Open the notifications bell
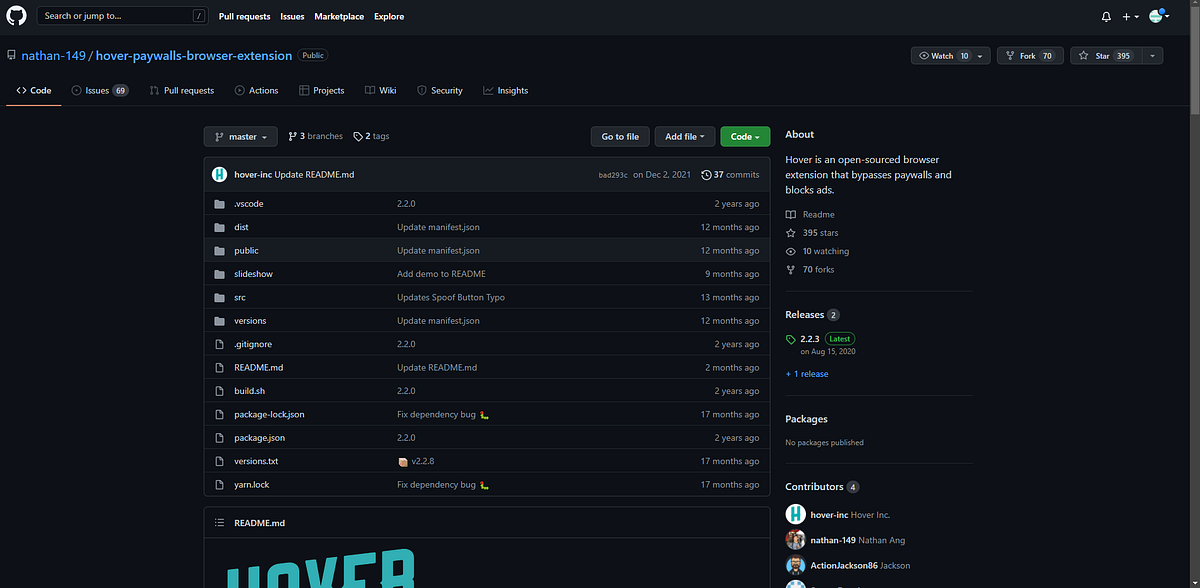Image resolution: width=1200 pixels, height=588 pixels. tap(1105, 16)
